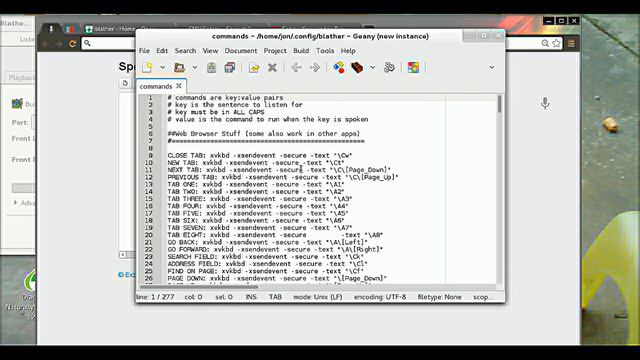This screenshot has height=360, width=640.
Task: Click the line 1 / 277 status entry
Action: (x=155, y=297)
